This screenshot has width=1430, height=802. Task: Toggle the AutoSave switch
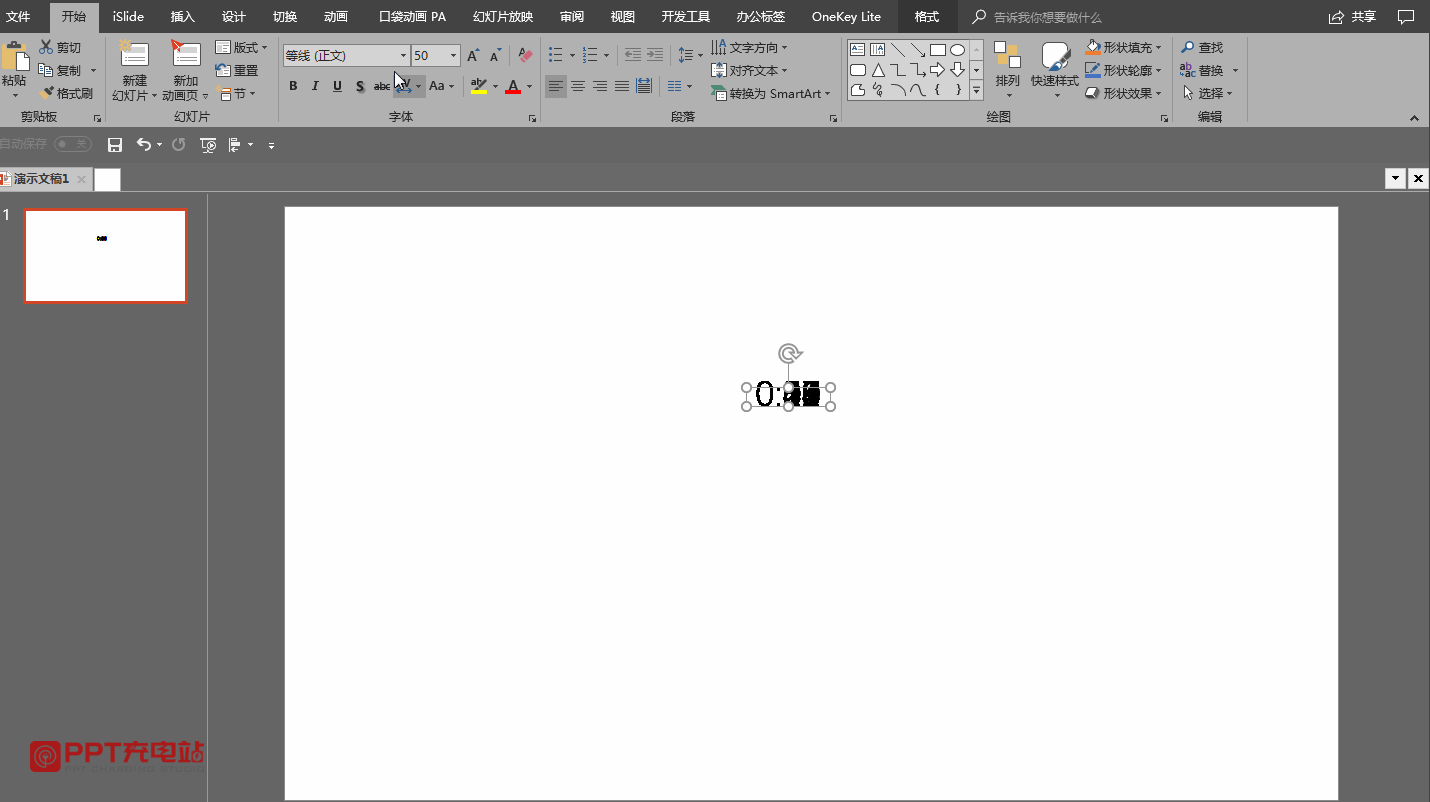(73, 144)
